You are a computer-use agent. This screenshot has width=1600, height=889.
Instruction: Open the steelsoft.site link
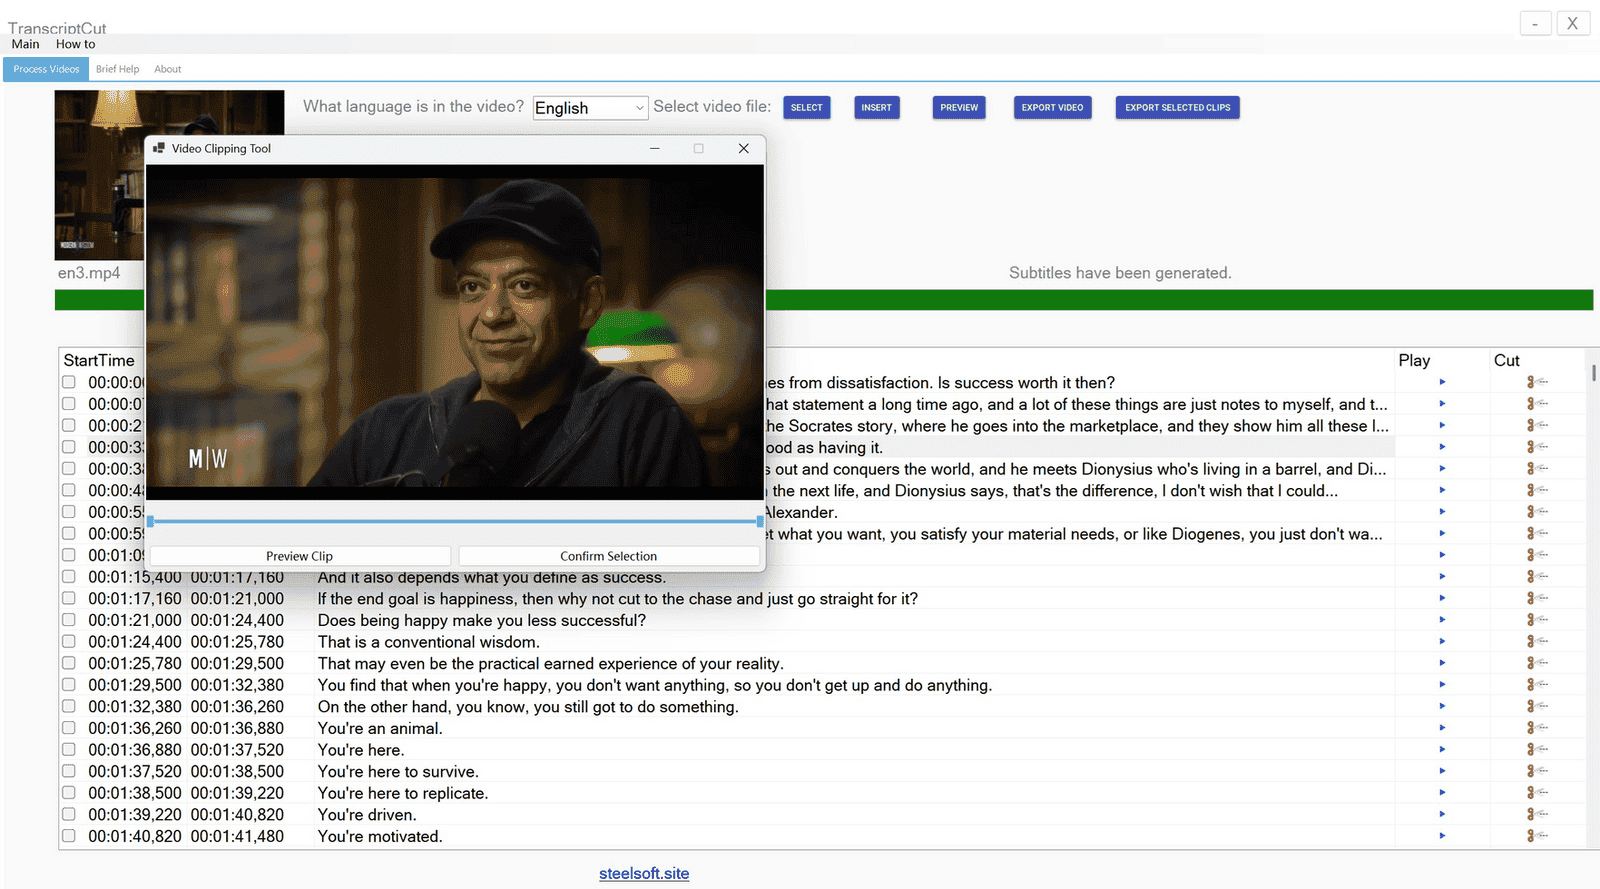coord(644,873)
